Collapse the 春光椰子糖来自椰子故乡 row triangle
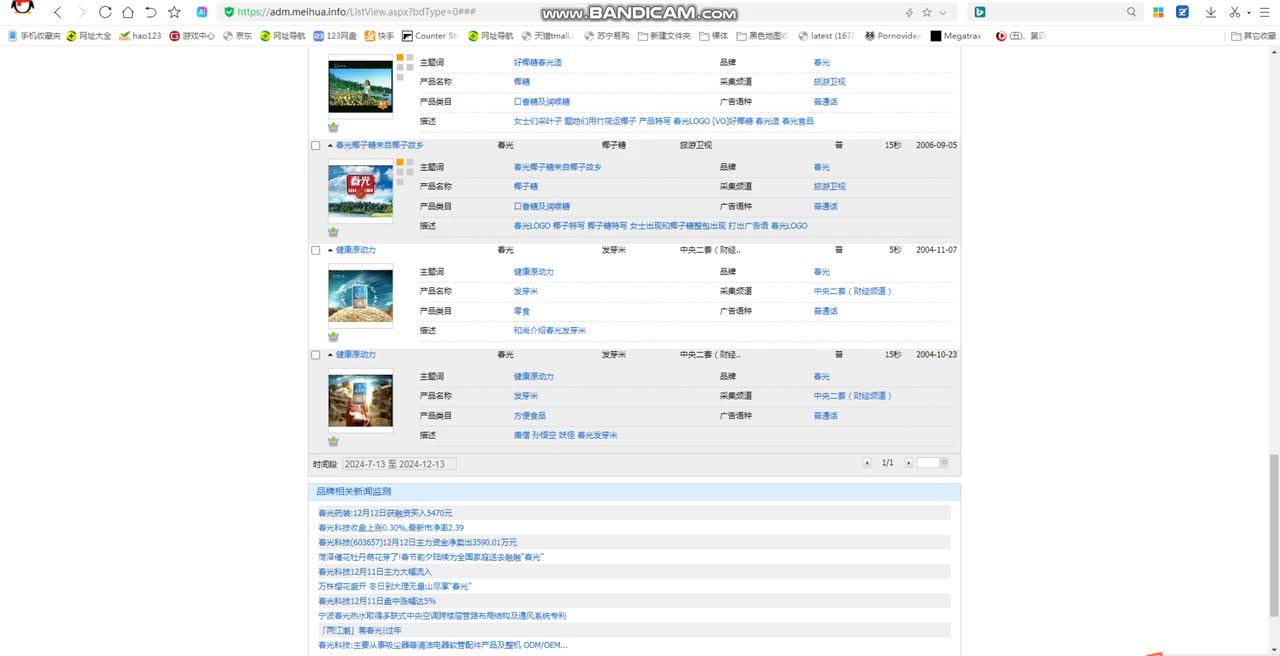Viewport: 1280px width, 656px height. tap(330, 145)
